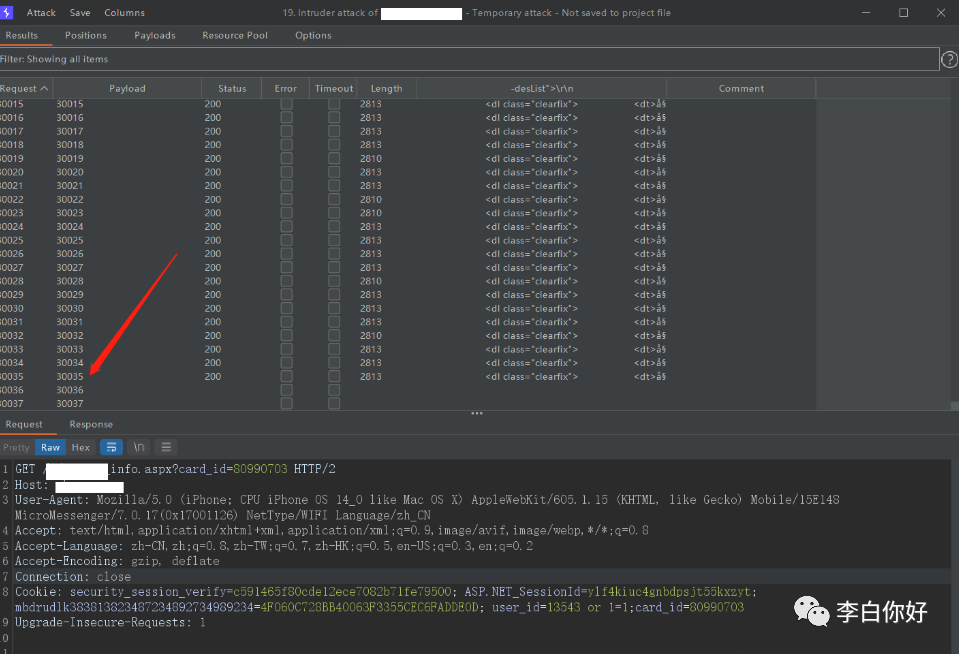Toggle Error checkbox for payload 30015
Image resolution: width=959 pixels, height=654 pixels.
pos(286,104)
